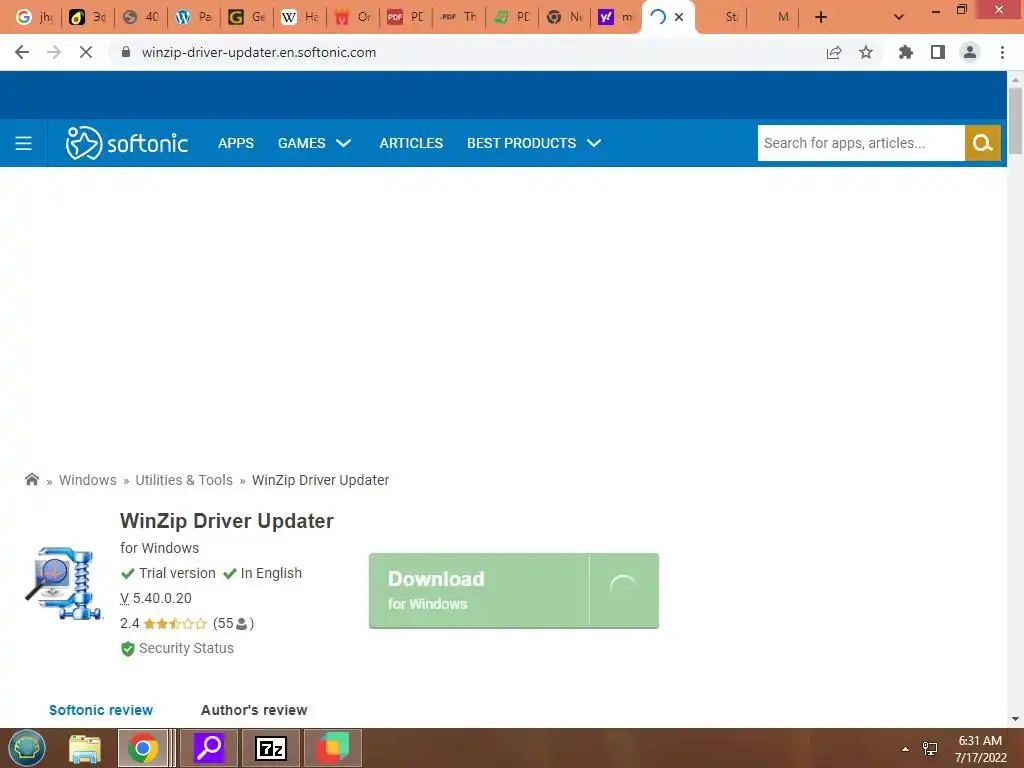The image size is (1024, 768).
Task: Open the purple magnifier taskbar app
Action: tap(209, 748)
